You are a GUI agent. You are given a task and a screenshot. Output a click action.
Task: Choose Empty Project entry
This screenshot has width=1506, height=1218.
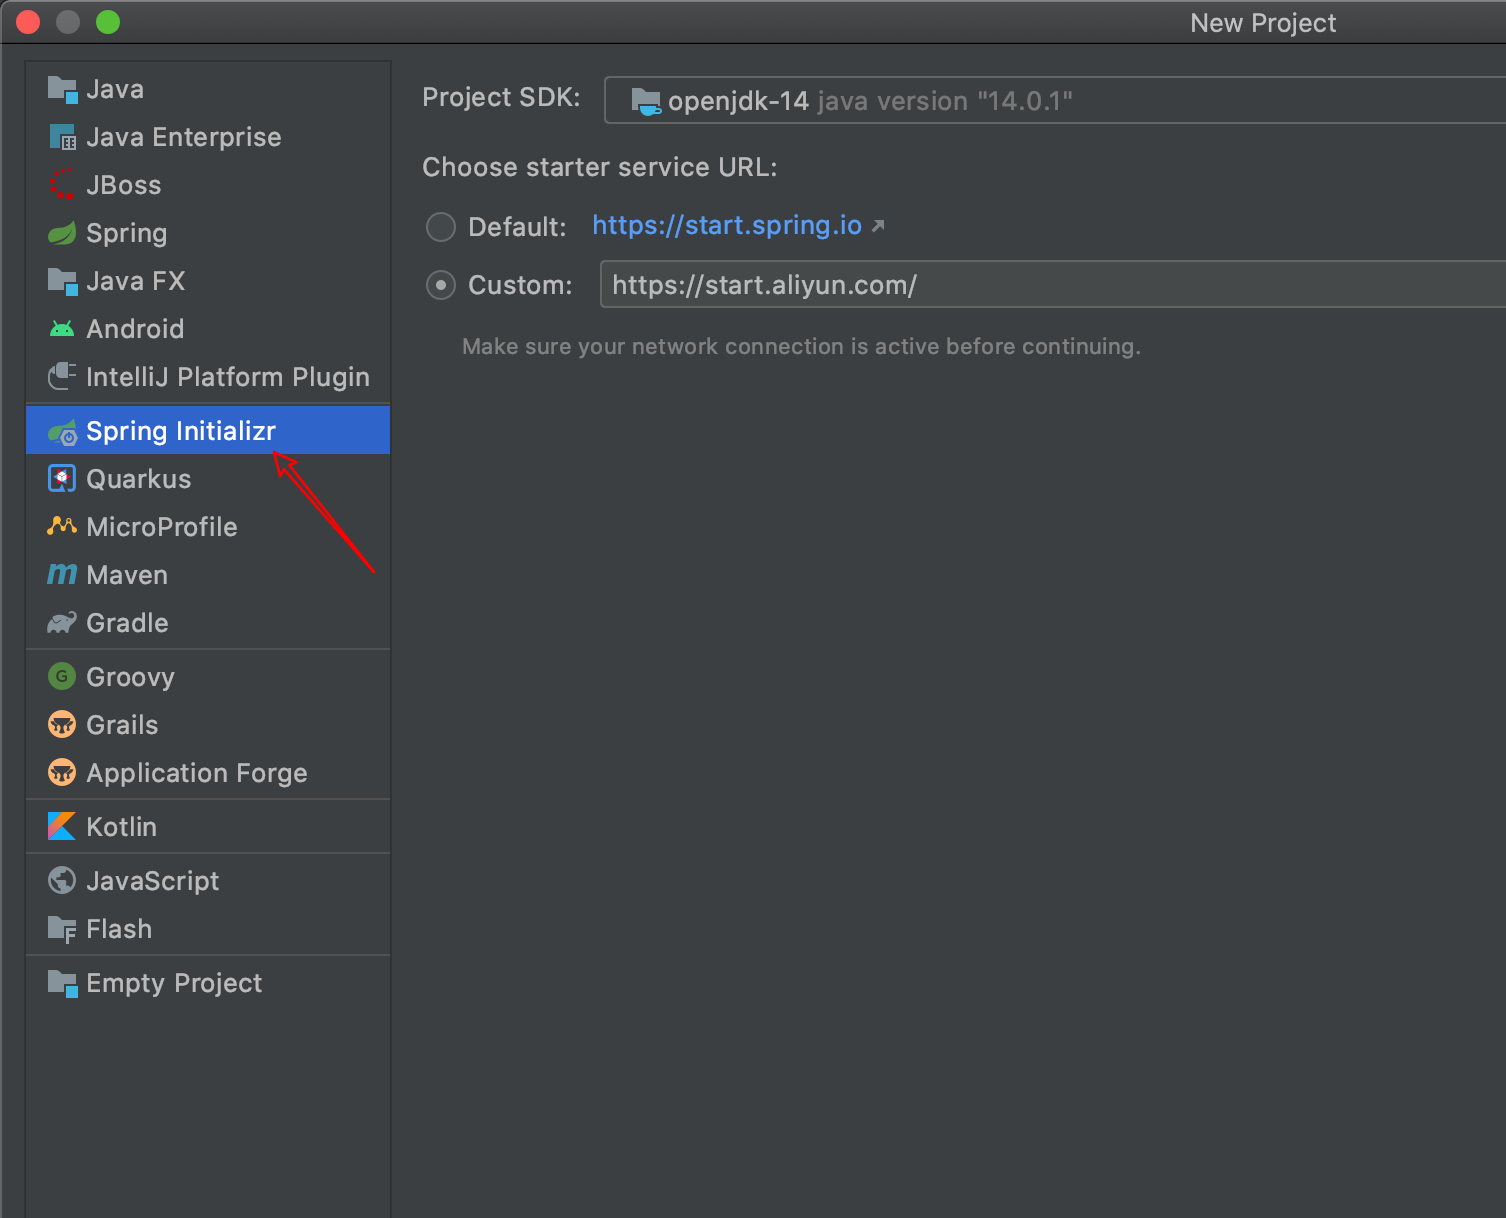point(208,983)
